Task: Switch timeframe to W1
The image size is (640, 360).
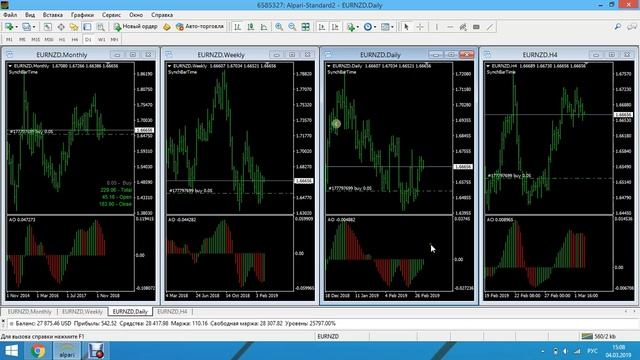Action: (x=102, y=40)
